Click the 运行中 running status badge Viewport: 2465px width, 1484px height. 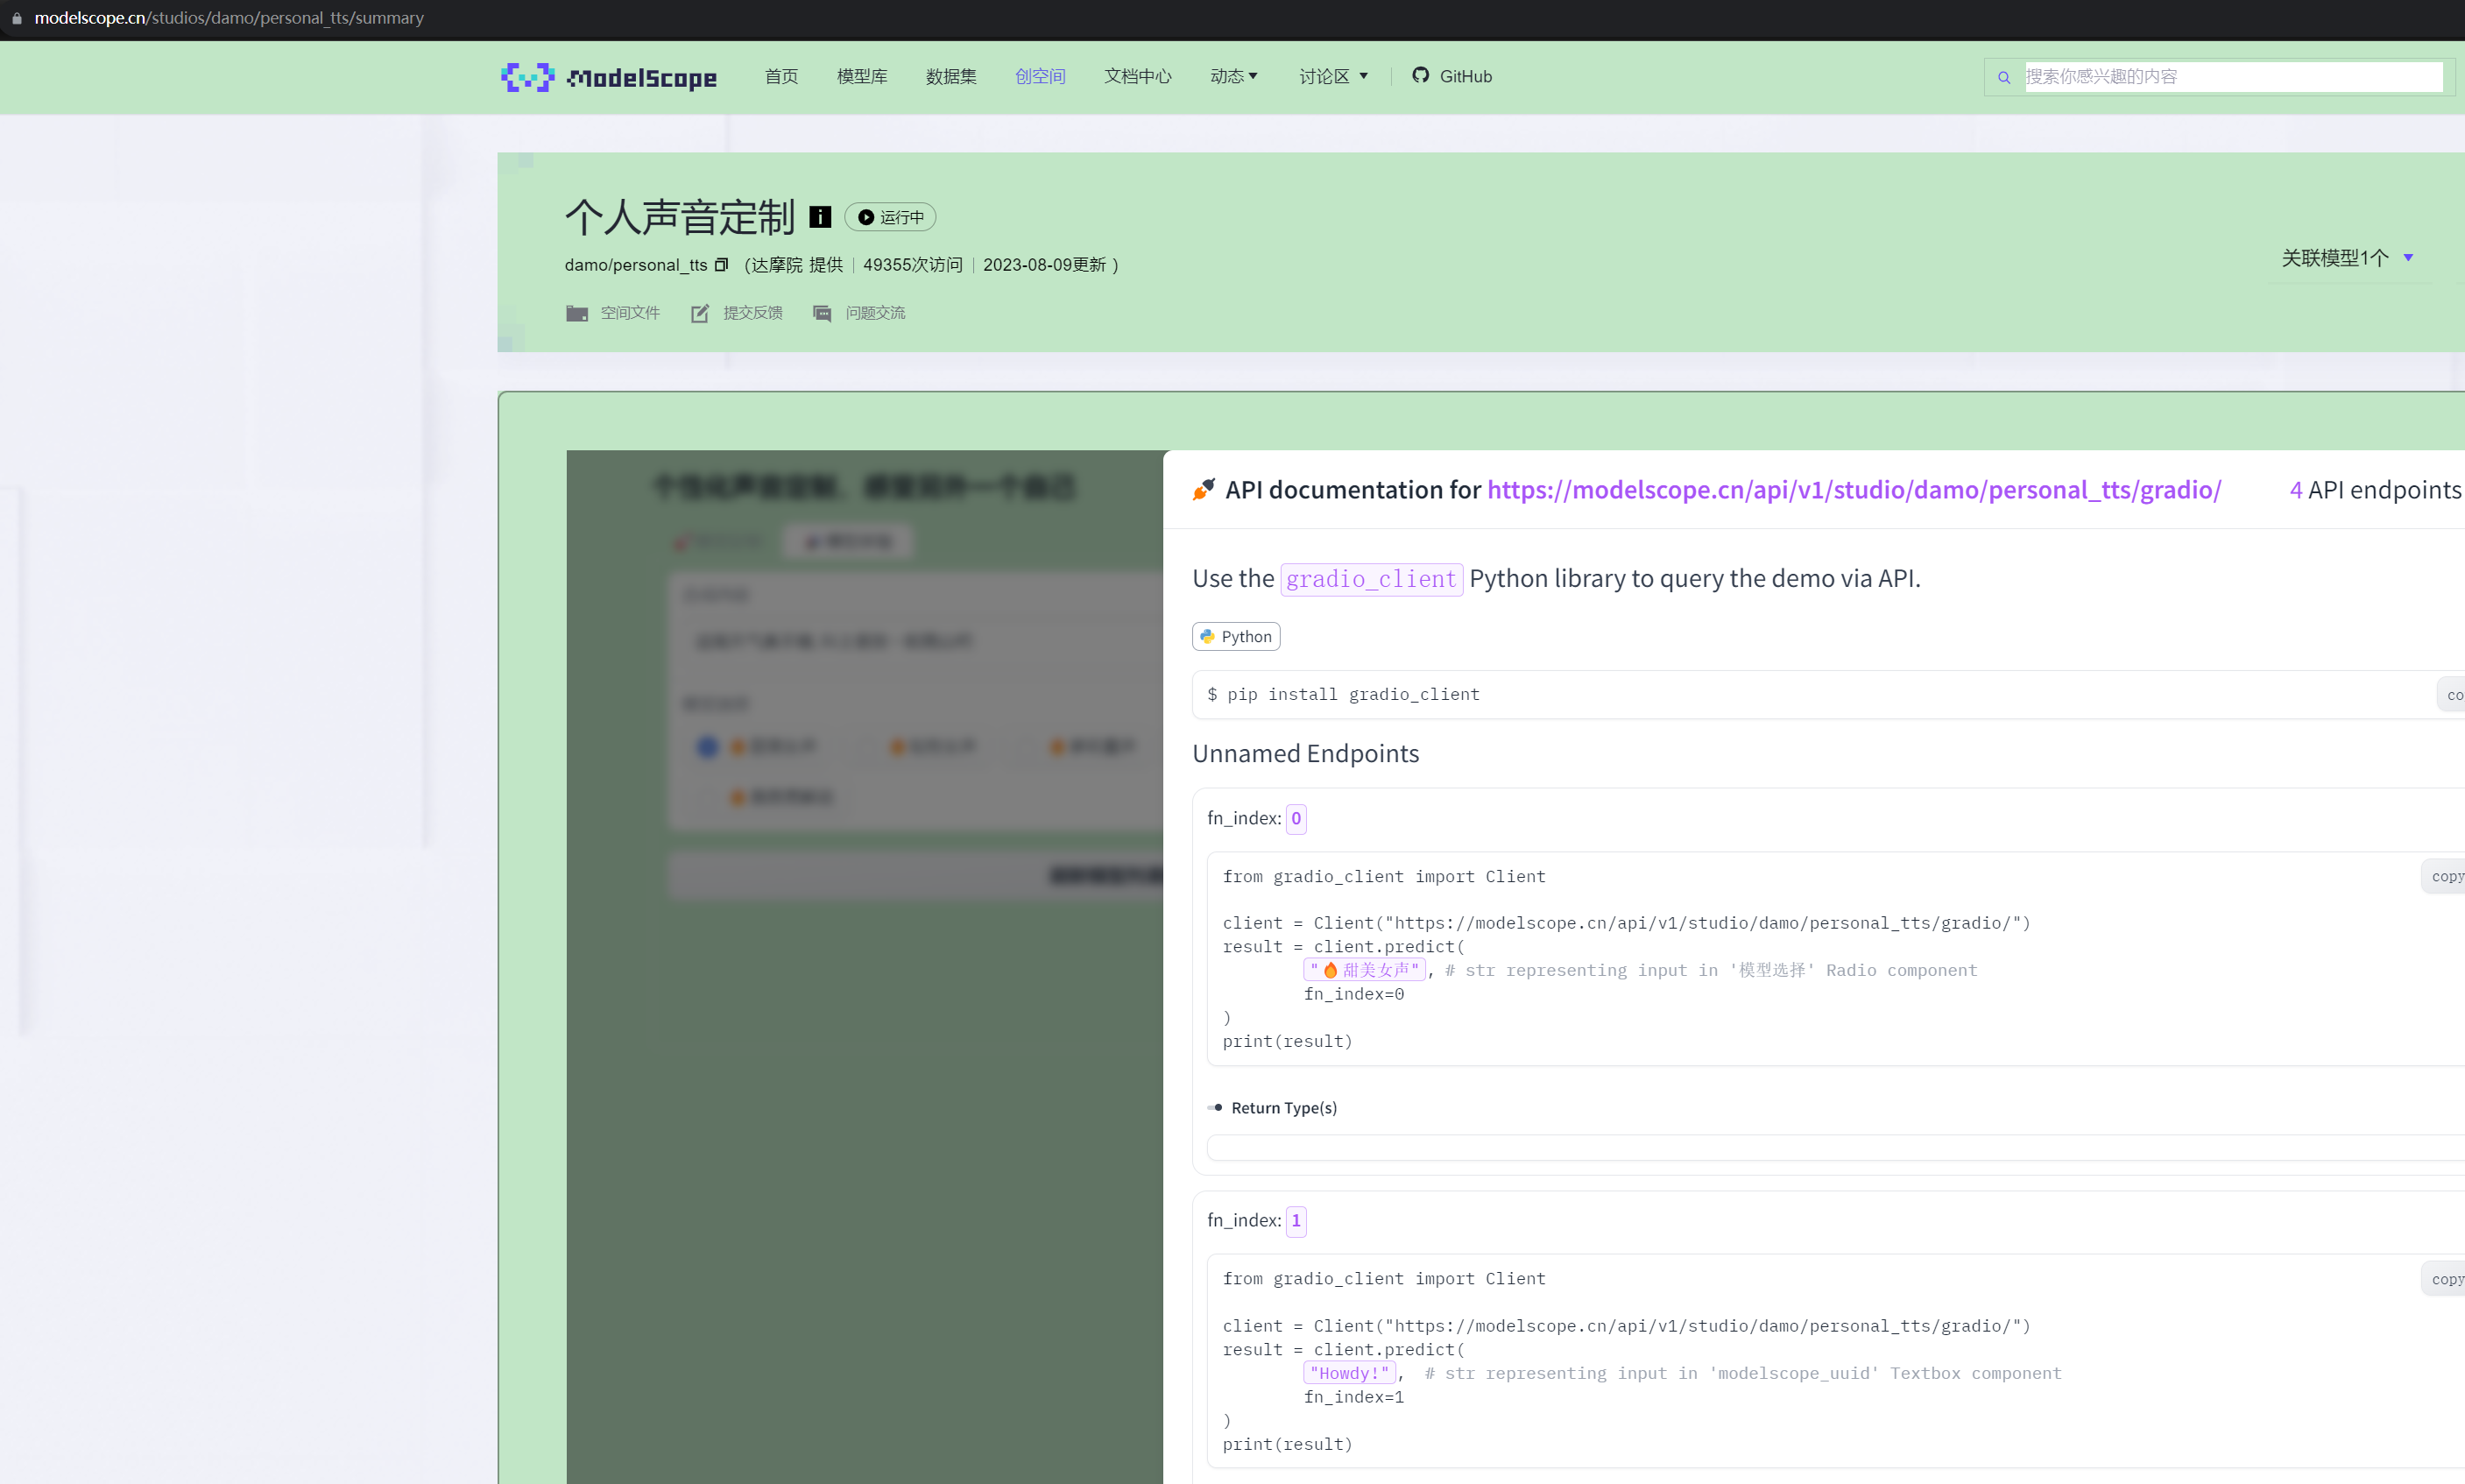click(890, 217)
